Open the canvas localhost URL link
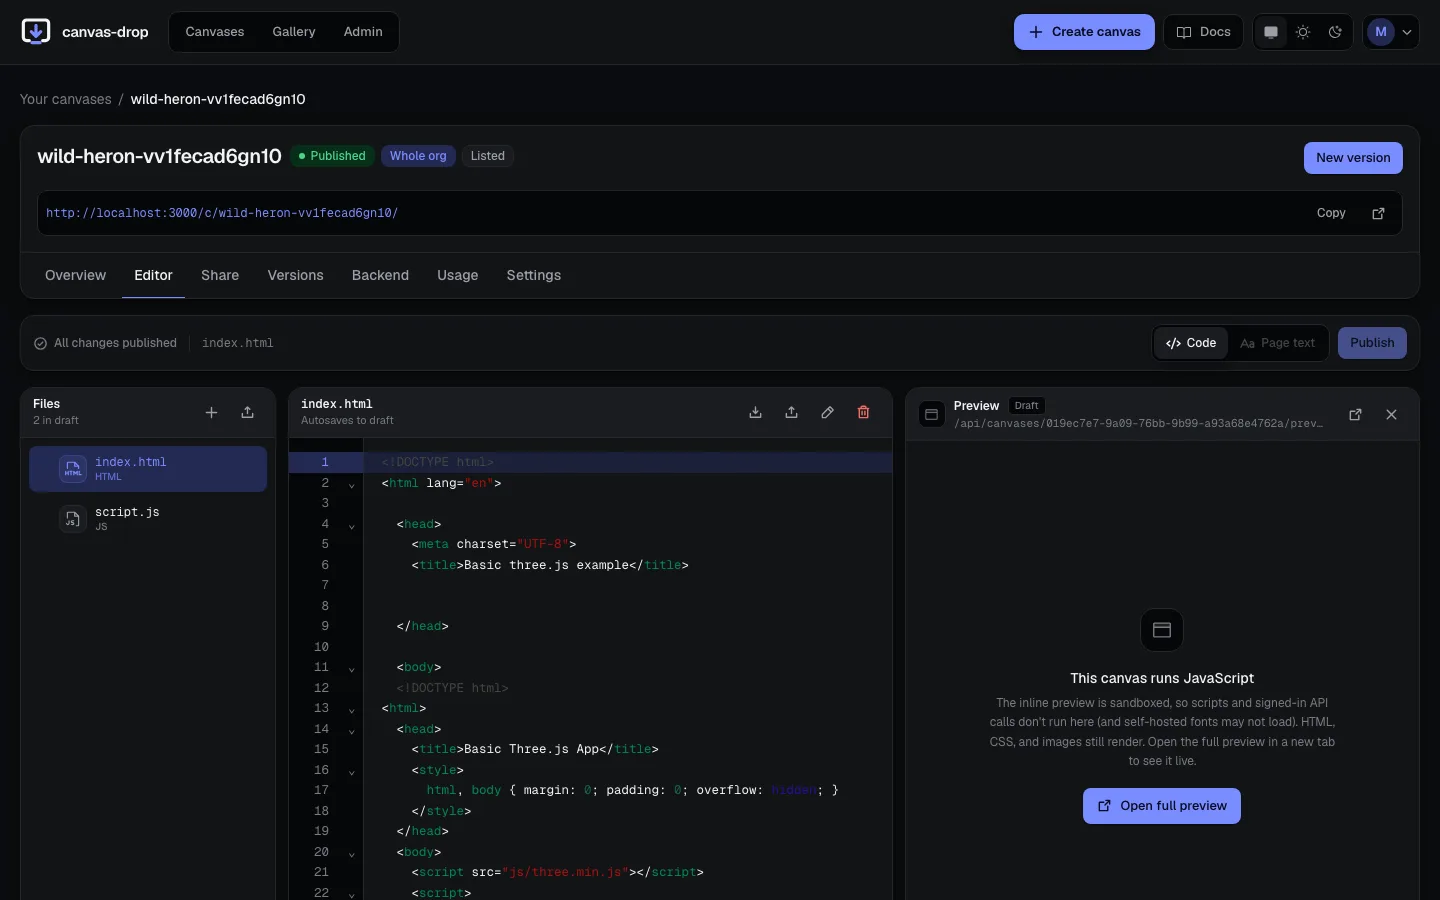The width and height of the screenshot is (1440, 900). [222, 213]
